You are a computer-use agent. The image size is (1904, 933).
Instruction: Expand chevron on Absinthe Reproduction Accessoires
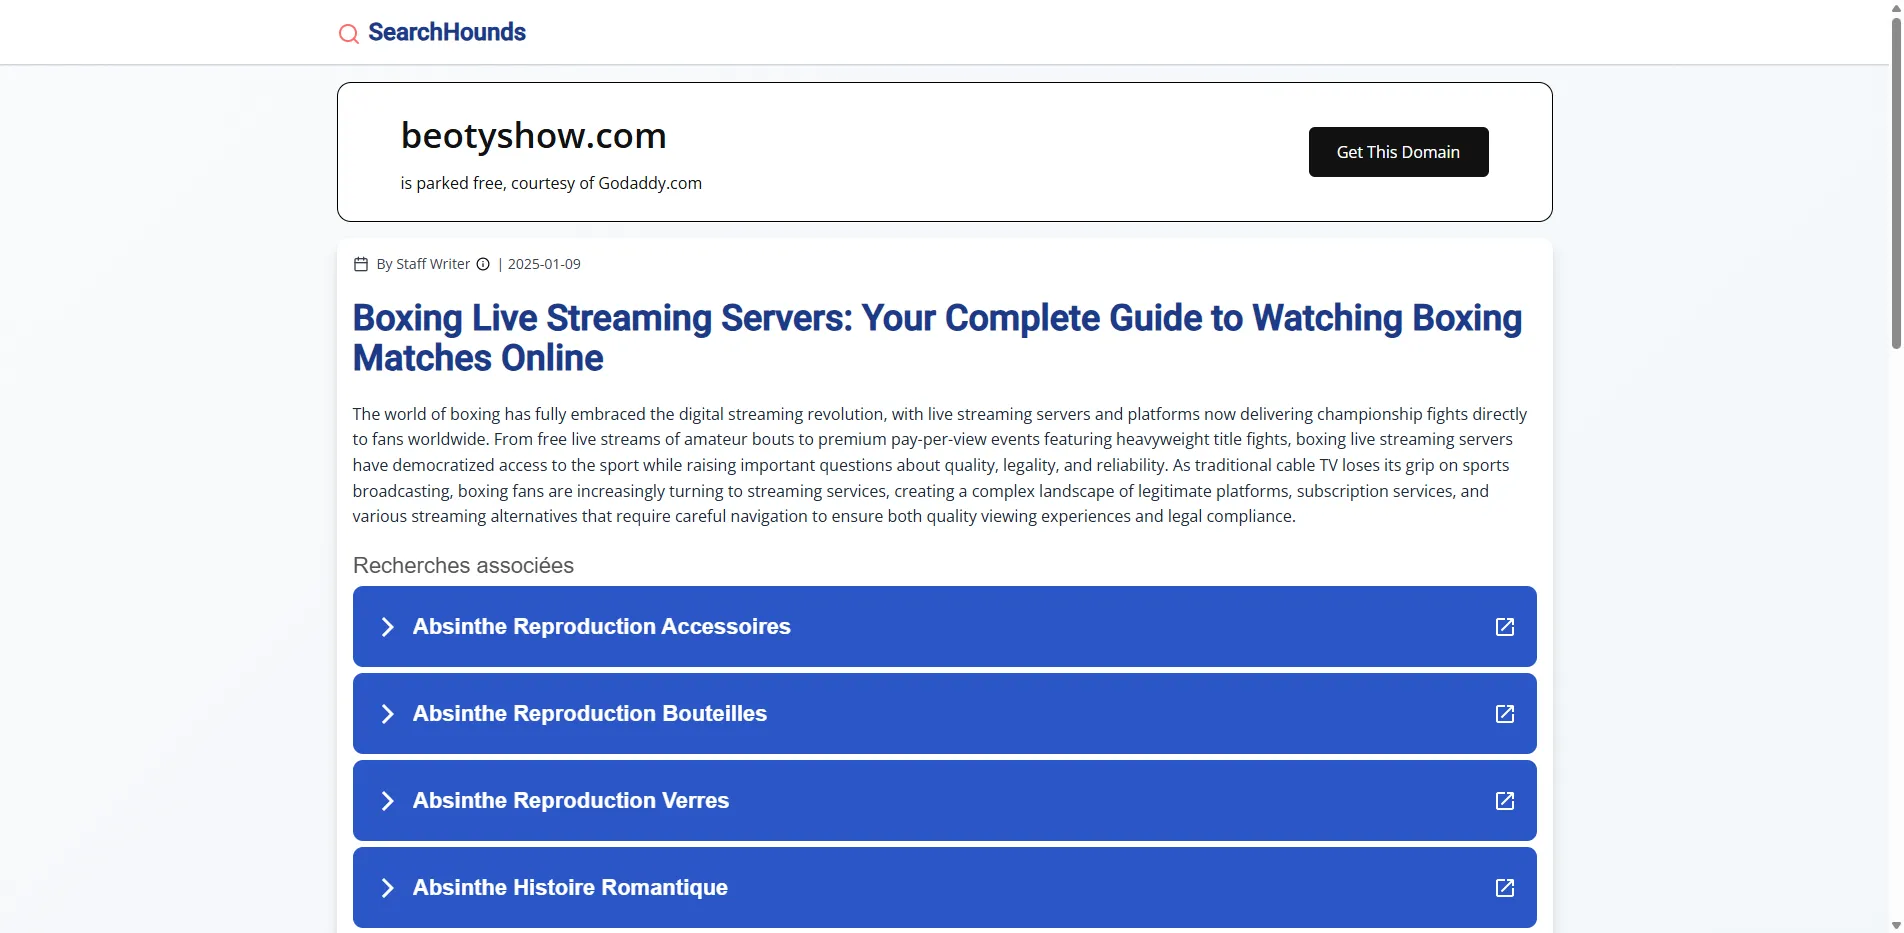click(387, 627)
